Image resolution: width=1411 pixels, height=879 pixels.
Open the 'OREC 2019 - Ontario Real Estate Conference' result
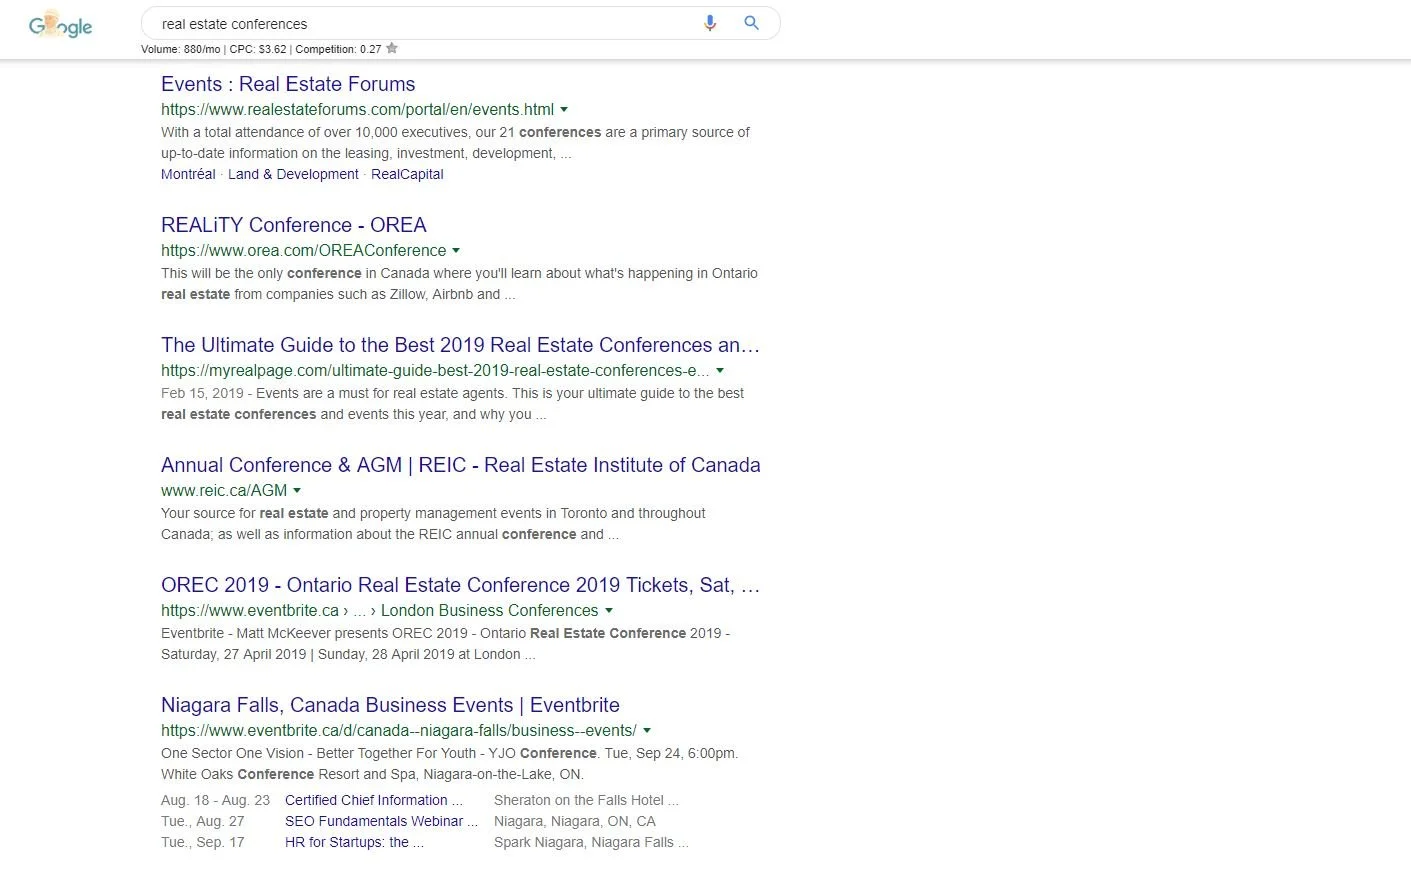click(x=460, y=585)
